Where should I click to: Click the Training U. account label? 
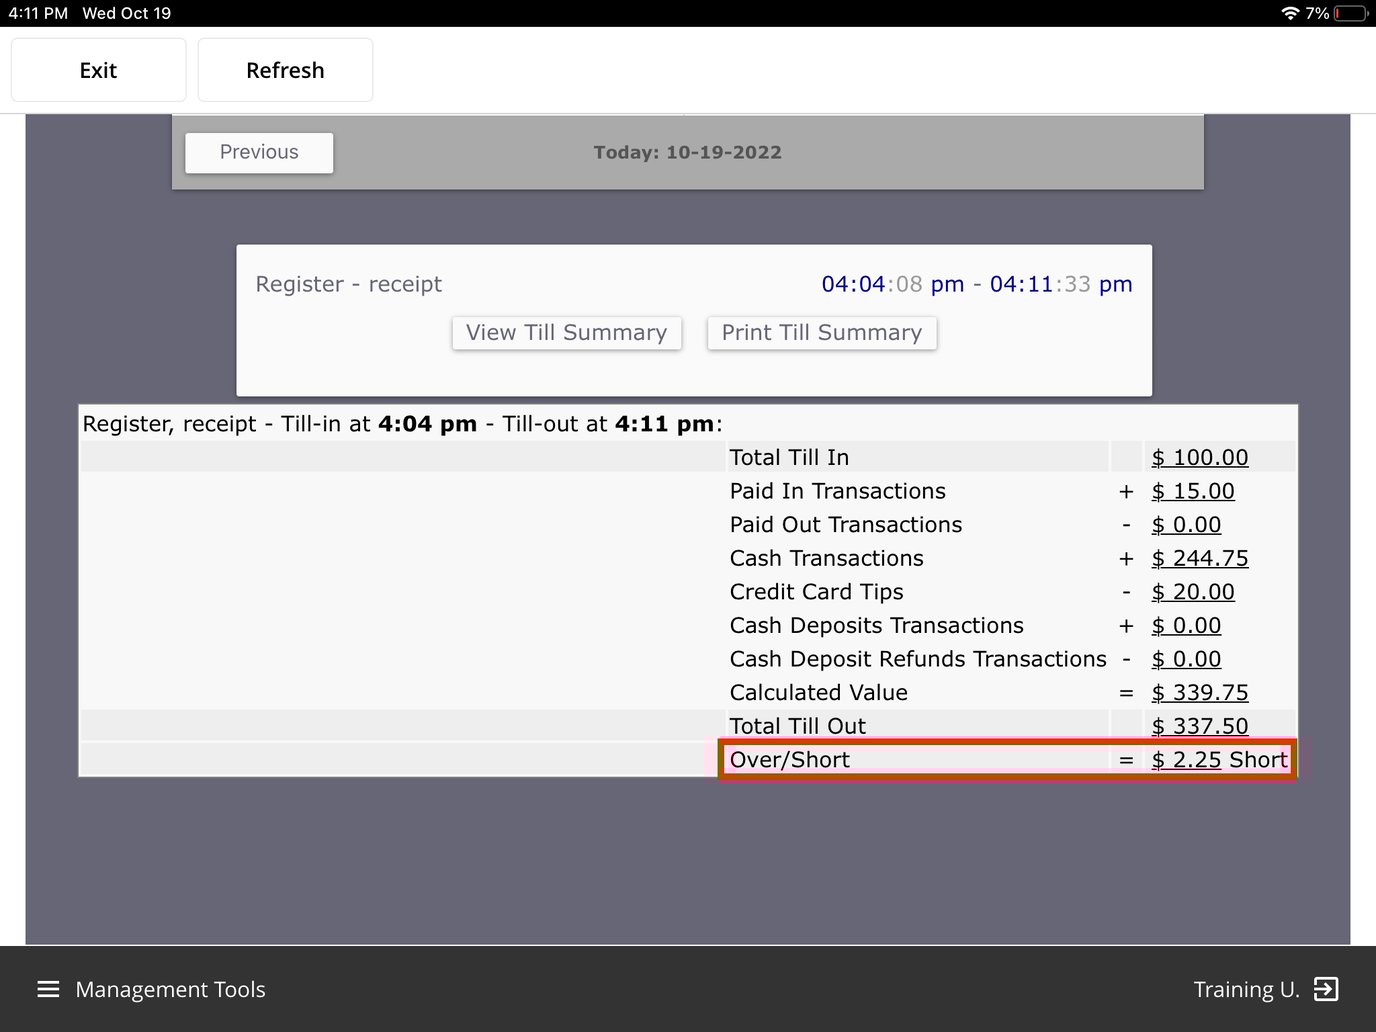coord(1246,989)
